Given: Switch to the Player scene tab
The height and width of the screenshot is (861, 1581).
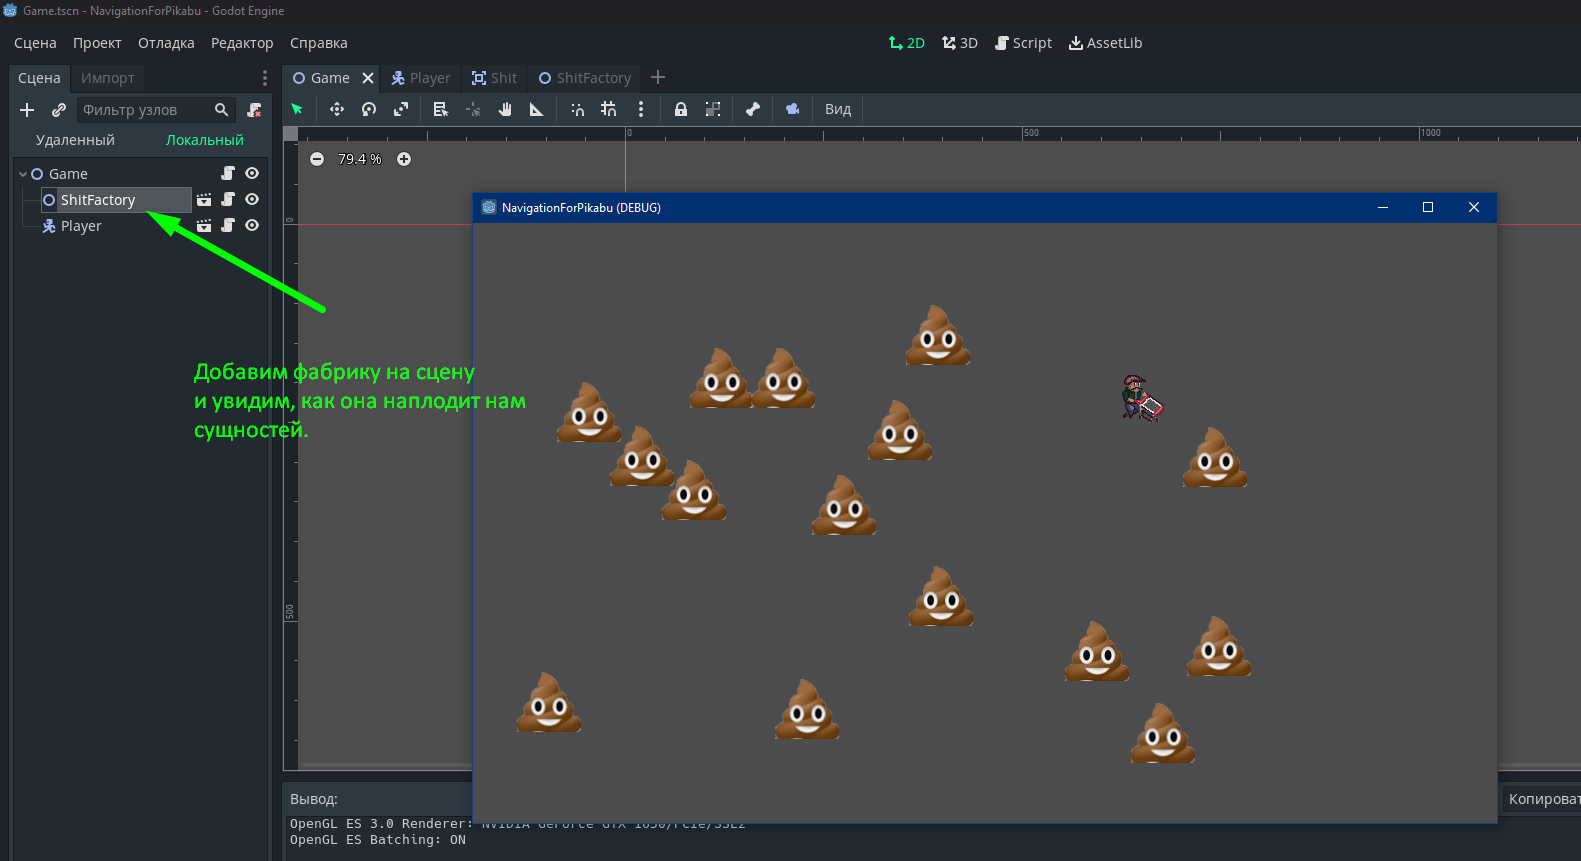Looking at the screenshot, I should click(421, 78).
